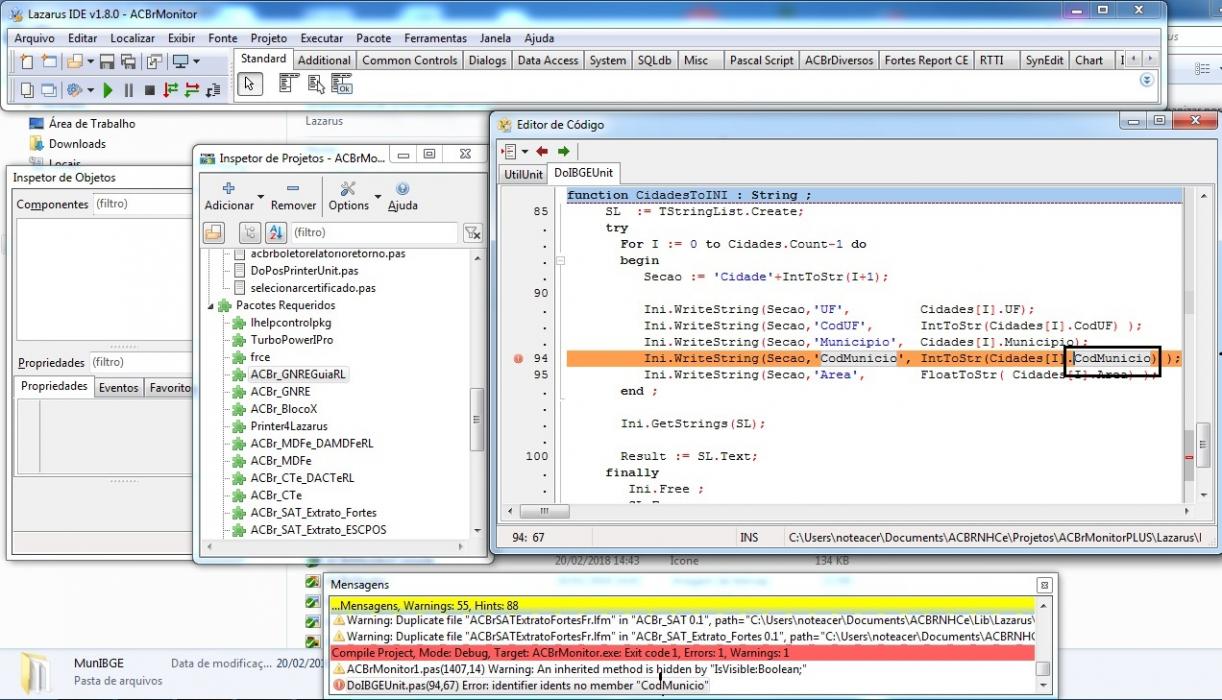This screenshot has height=700, width=1222.
Task: Switch to the Eventos tab in Object Inspector
Action: click(x=118, y=387)
